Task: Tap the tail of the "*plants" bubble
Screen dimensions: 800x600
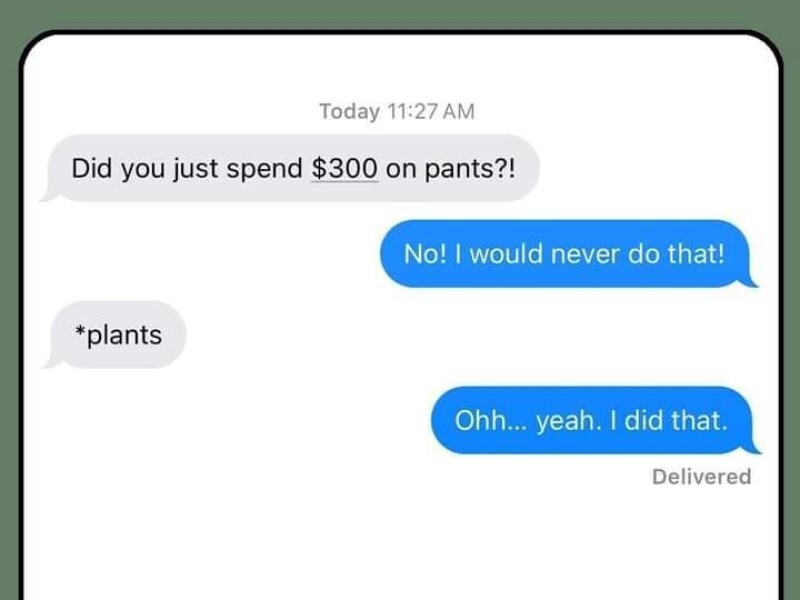Action: pos(51,361)
